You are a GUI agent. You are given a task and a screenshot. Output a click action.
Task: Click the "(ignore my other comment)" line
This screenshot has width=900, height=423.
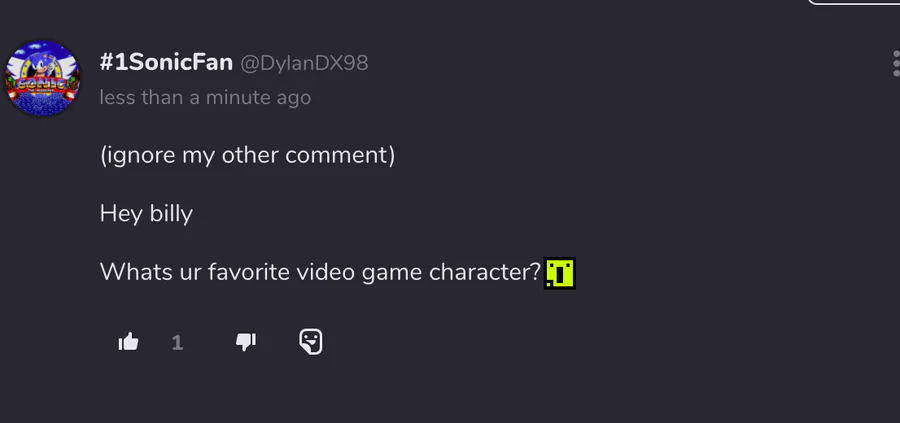(248, 156)
